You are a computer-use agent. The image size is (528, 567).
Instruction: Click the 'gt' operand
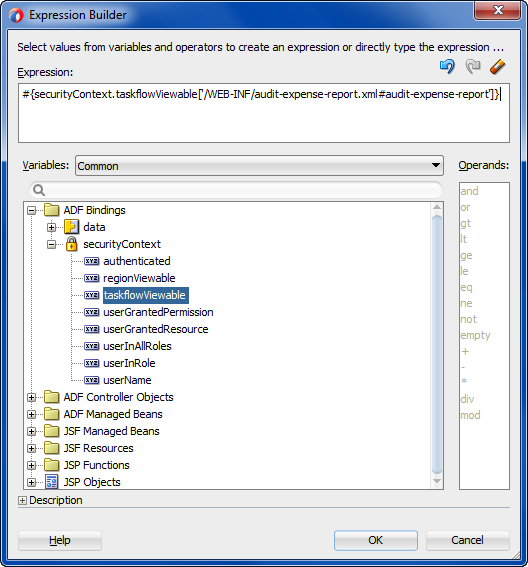click(466, 223)
